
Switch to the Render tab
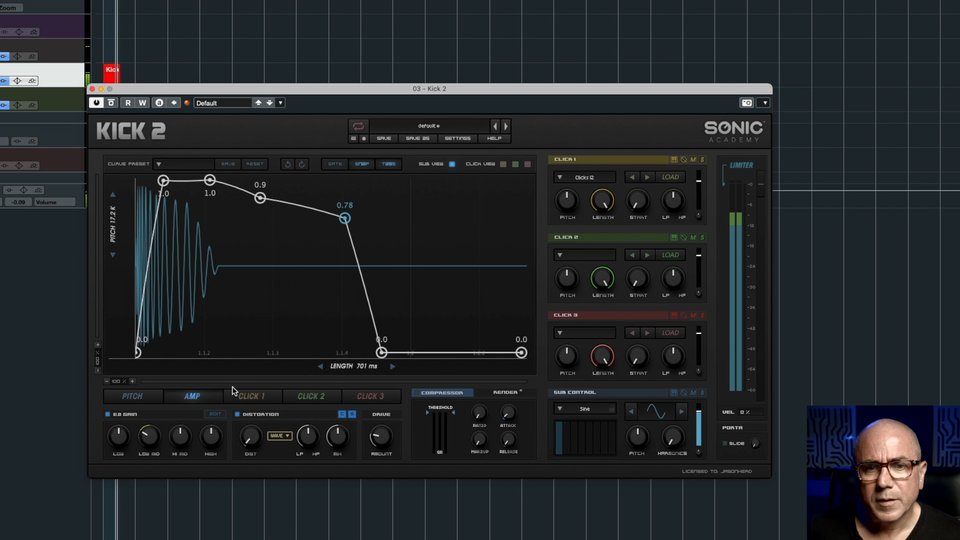506,392
